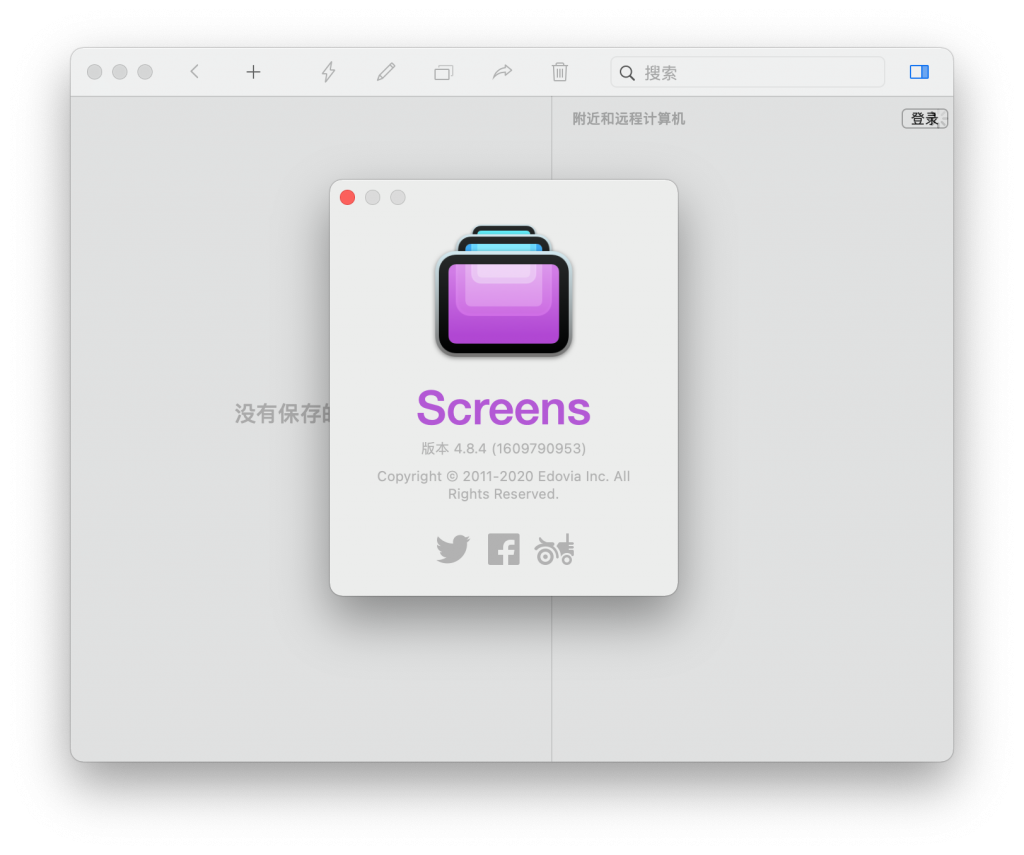Click the lightning bolt quick connect icon
Image resolution: width=1024 pixels, height=855 pixels.
coord(328,72)
